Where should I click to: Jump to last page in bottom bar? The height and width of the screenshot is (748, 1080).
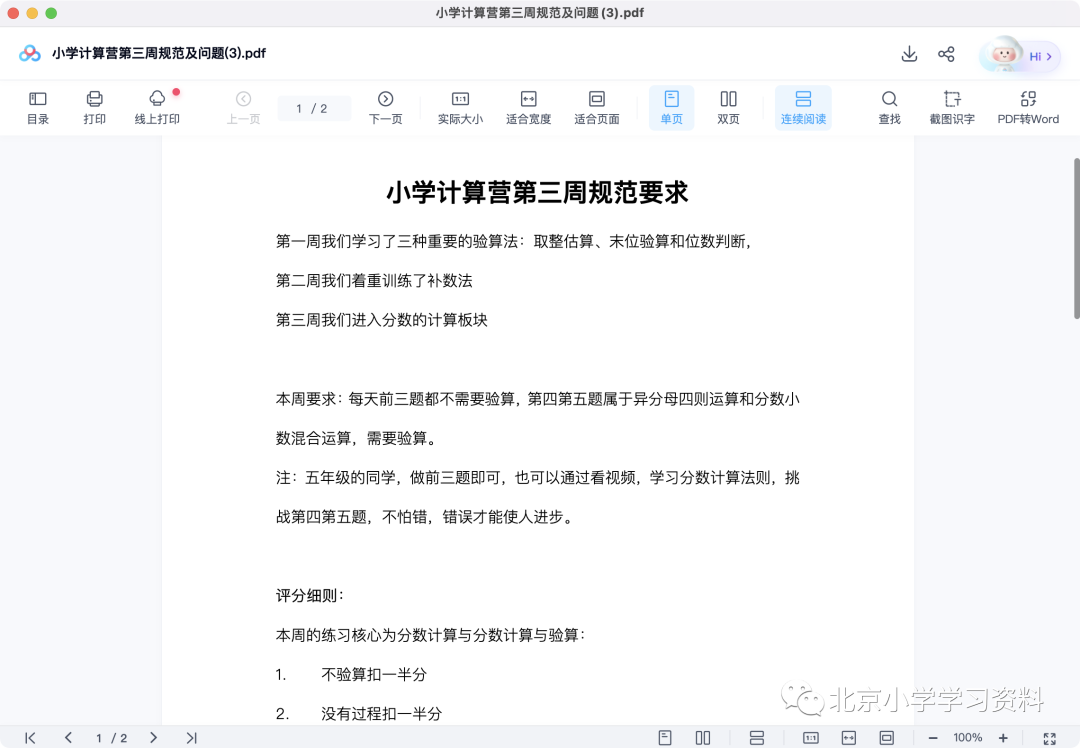tap(191, 738)
